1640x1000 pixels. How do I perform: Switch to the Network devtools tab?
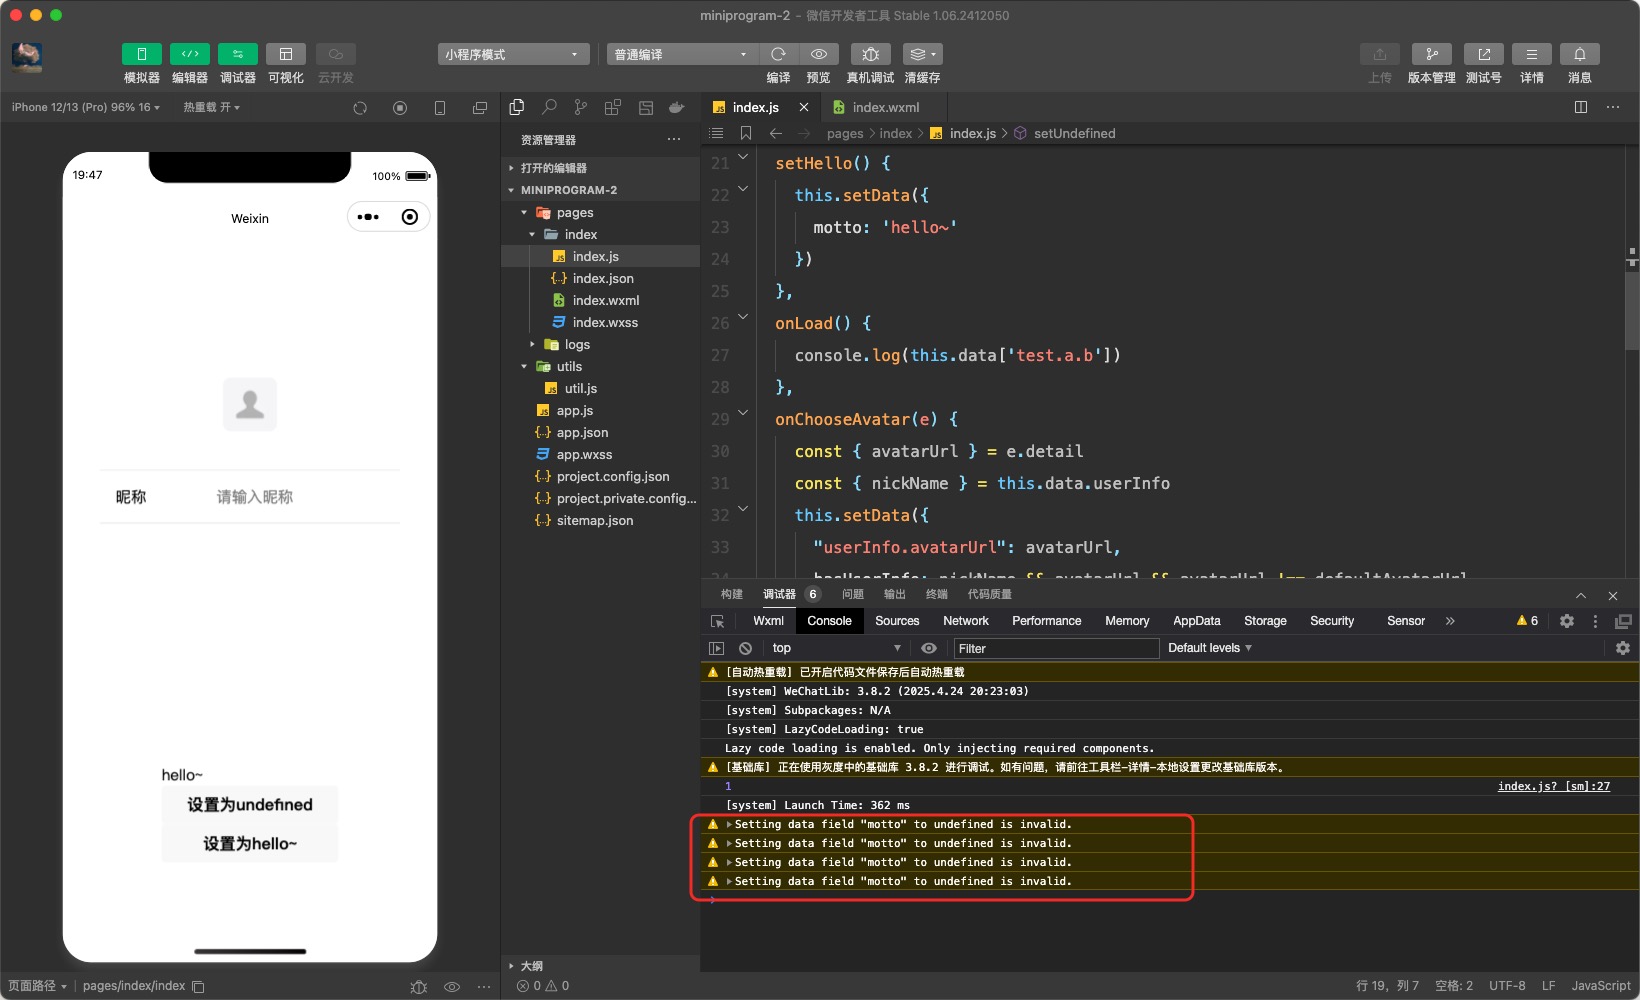966,621
